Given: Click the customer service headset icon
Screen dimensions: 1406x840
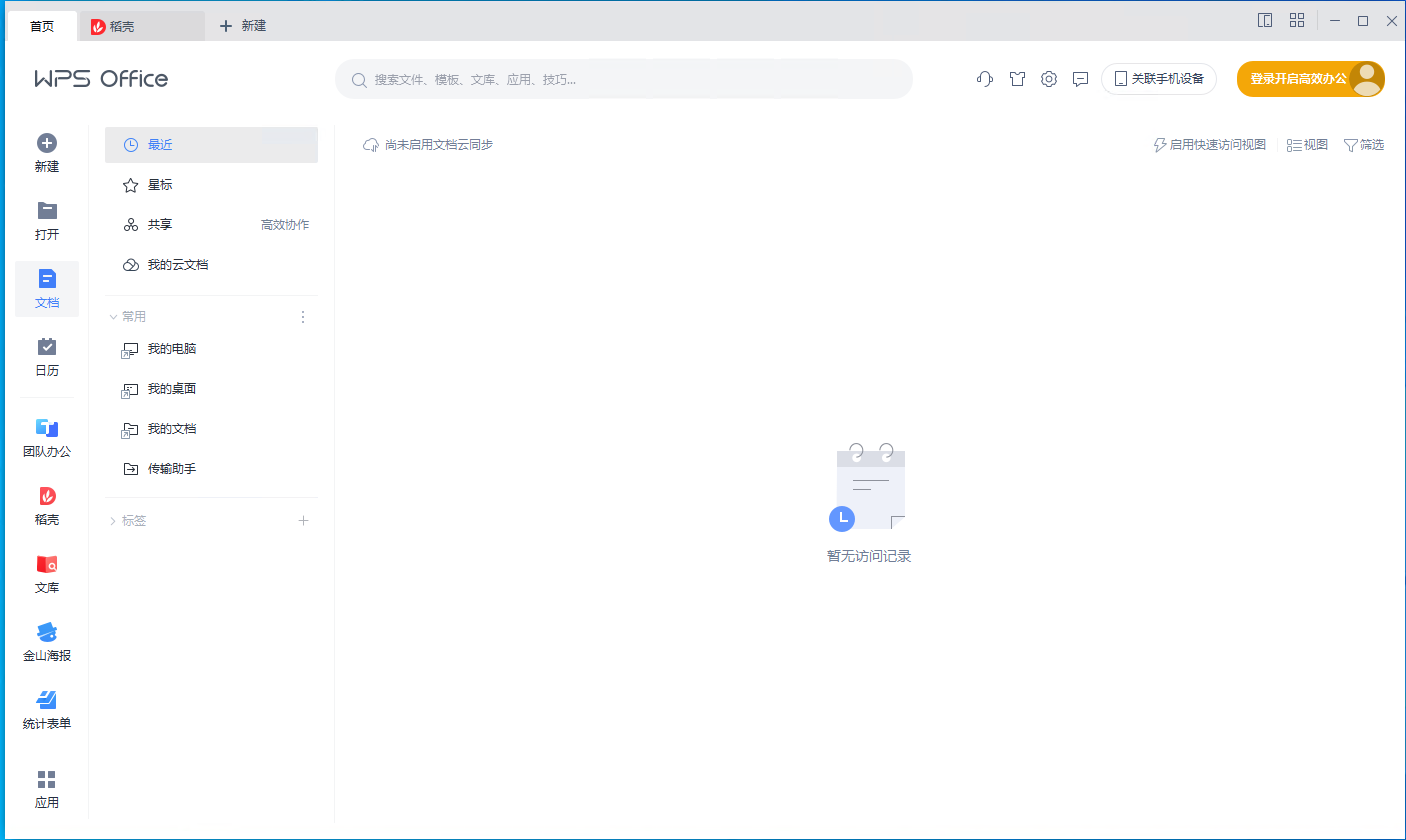Looking at the screenshot, I should pos(985,79).
